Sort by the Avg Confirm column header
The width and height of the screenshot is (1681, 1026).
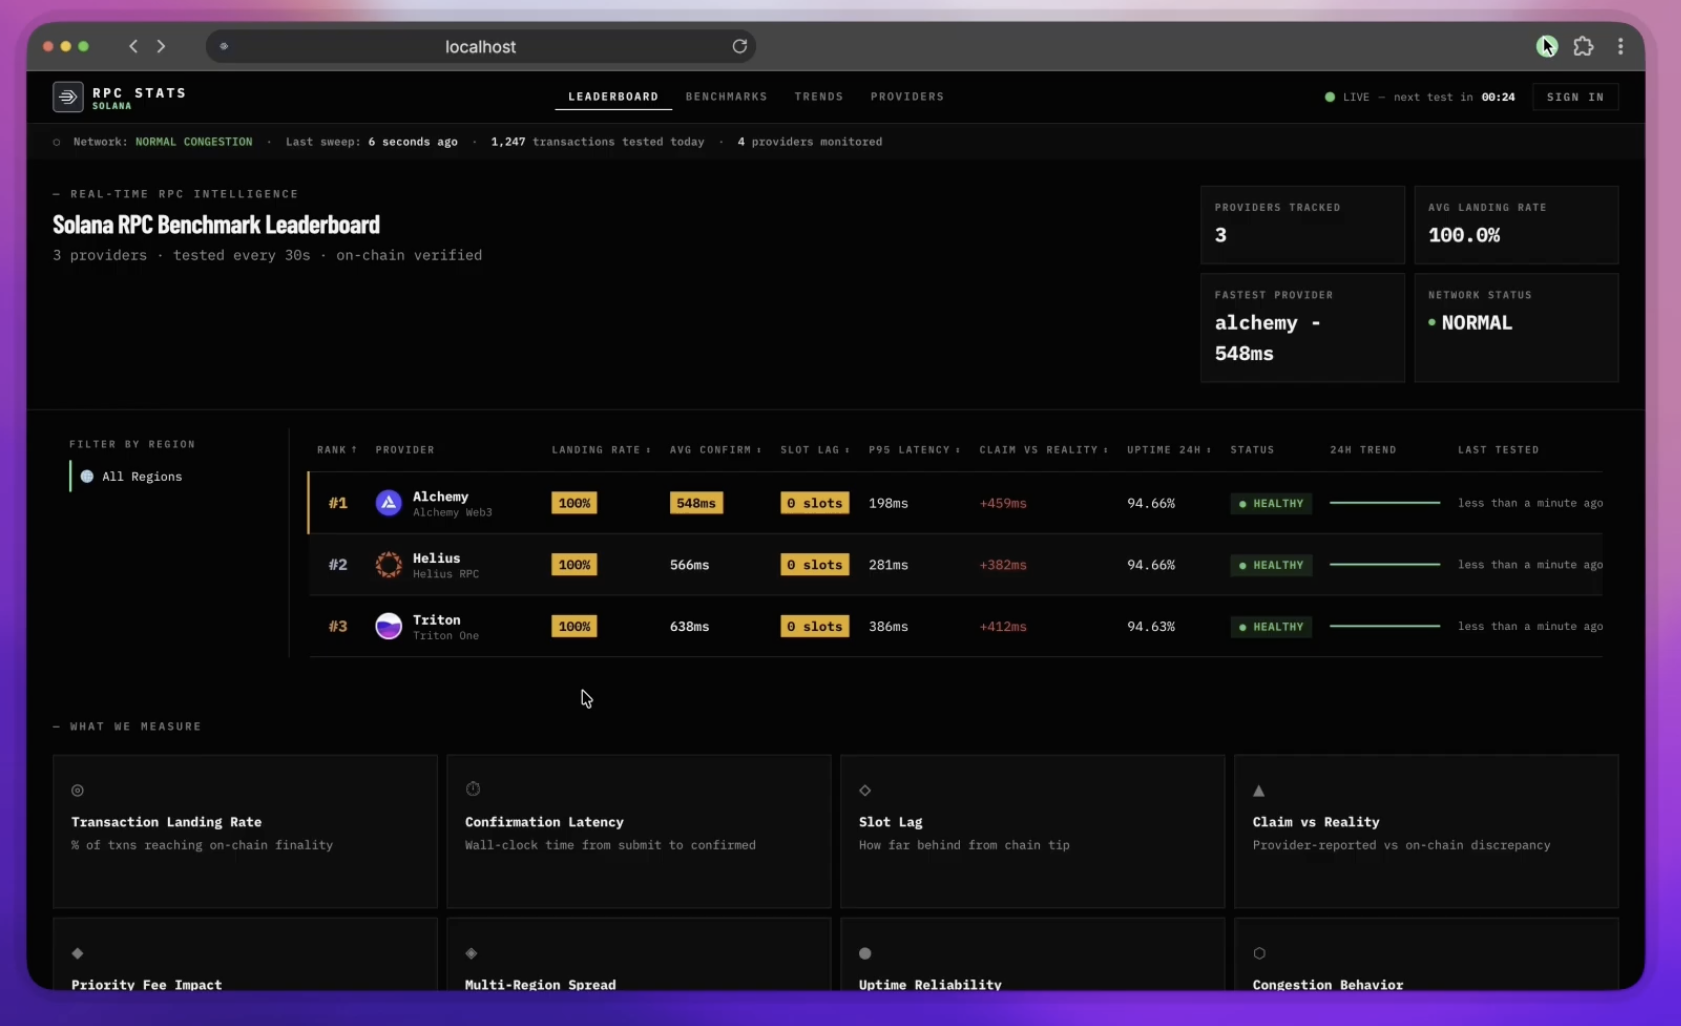click(715, 450)
